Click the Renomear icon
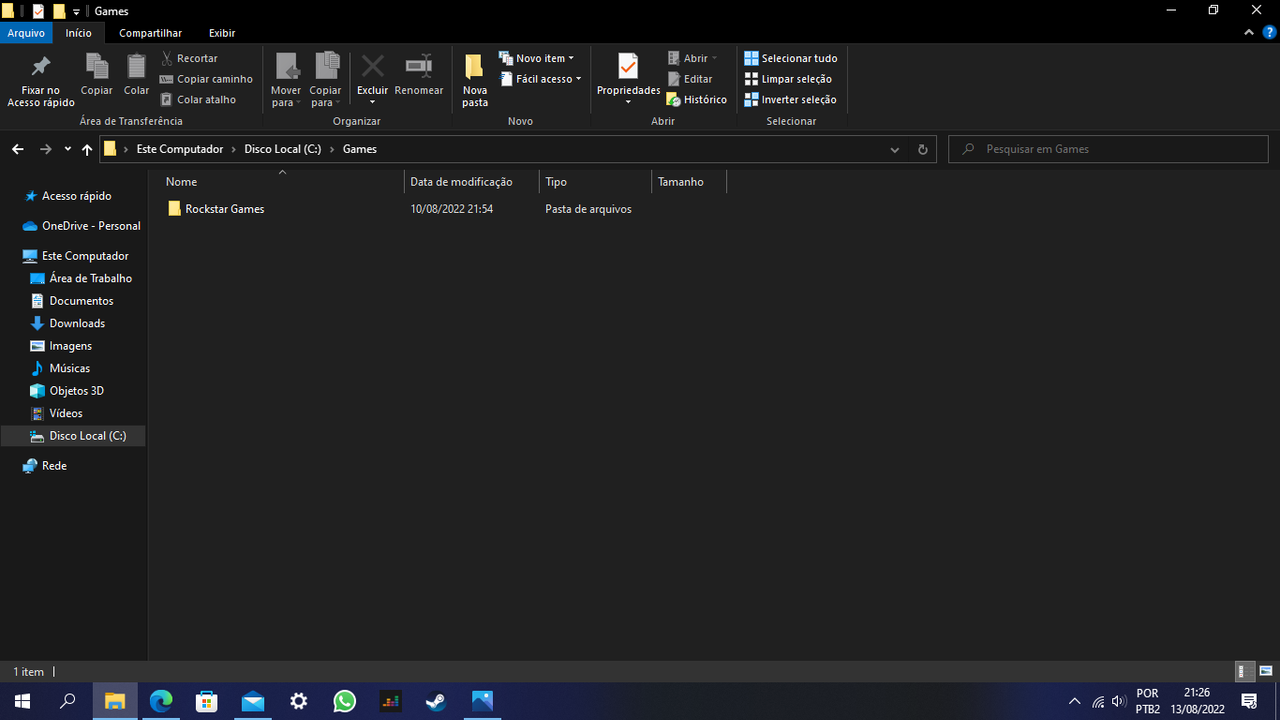Image resolution: width=1280 pixels, height=720 pixels. pos(419,75)
